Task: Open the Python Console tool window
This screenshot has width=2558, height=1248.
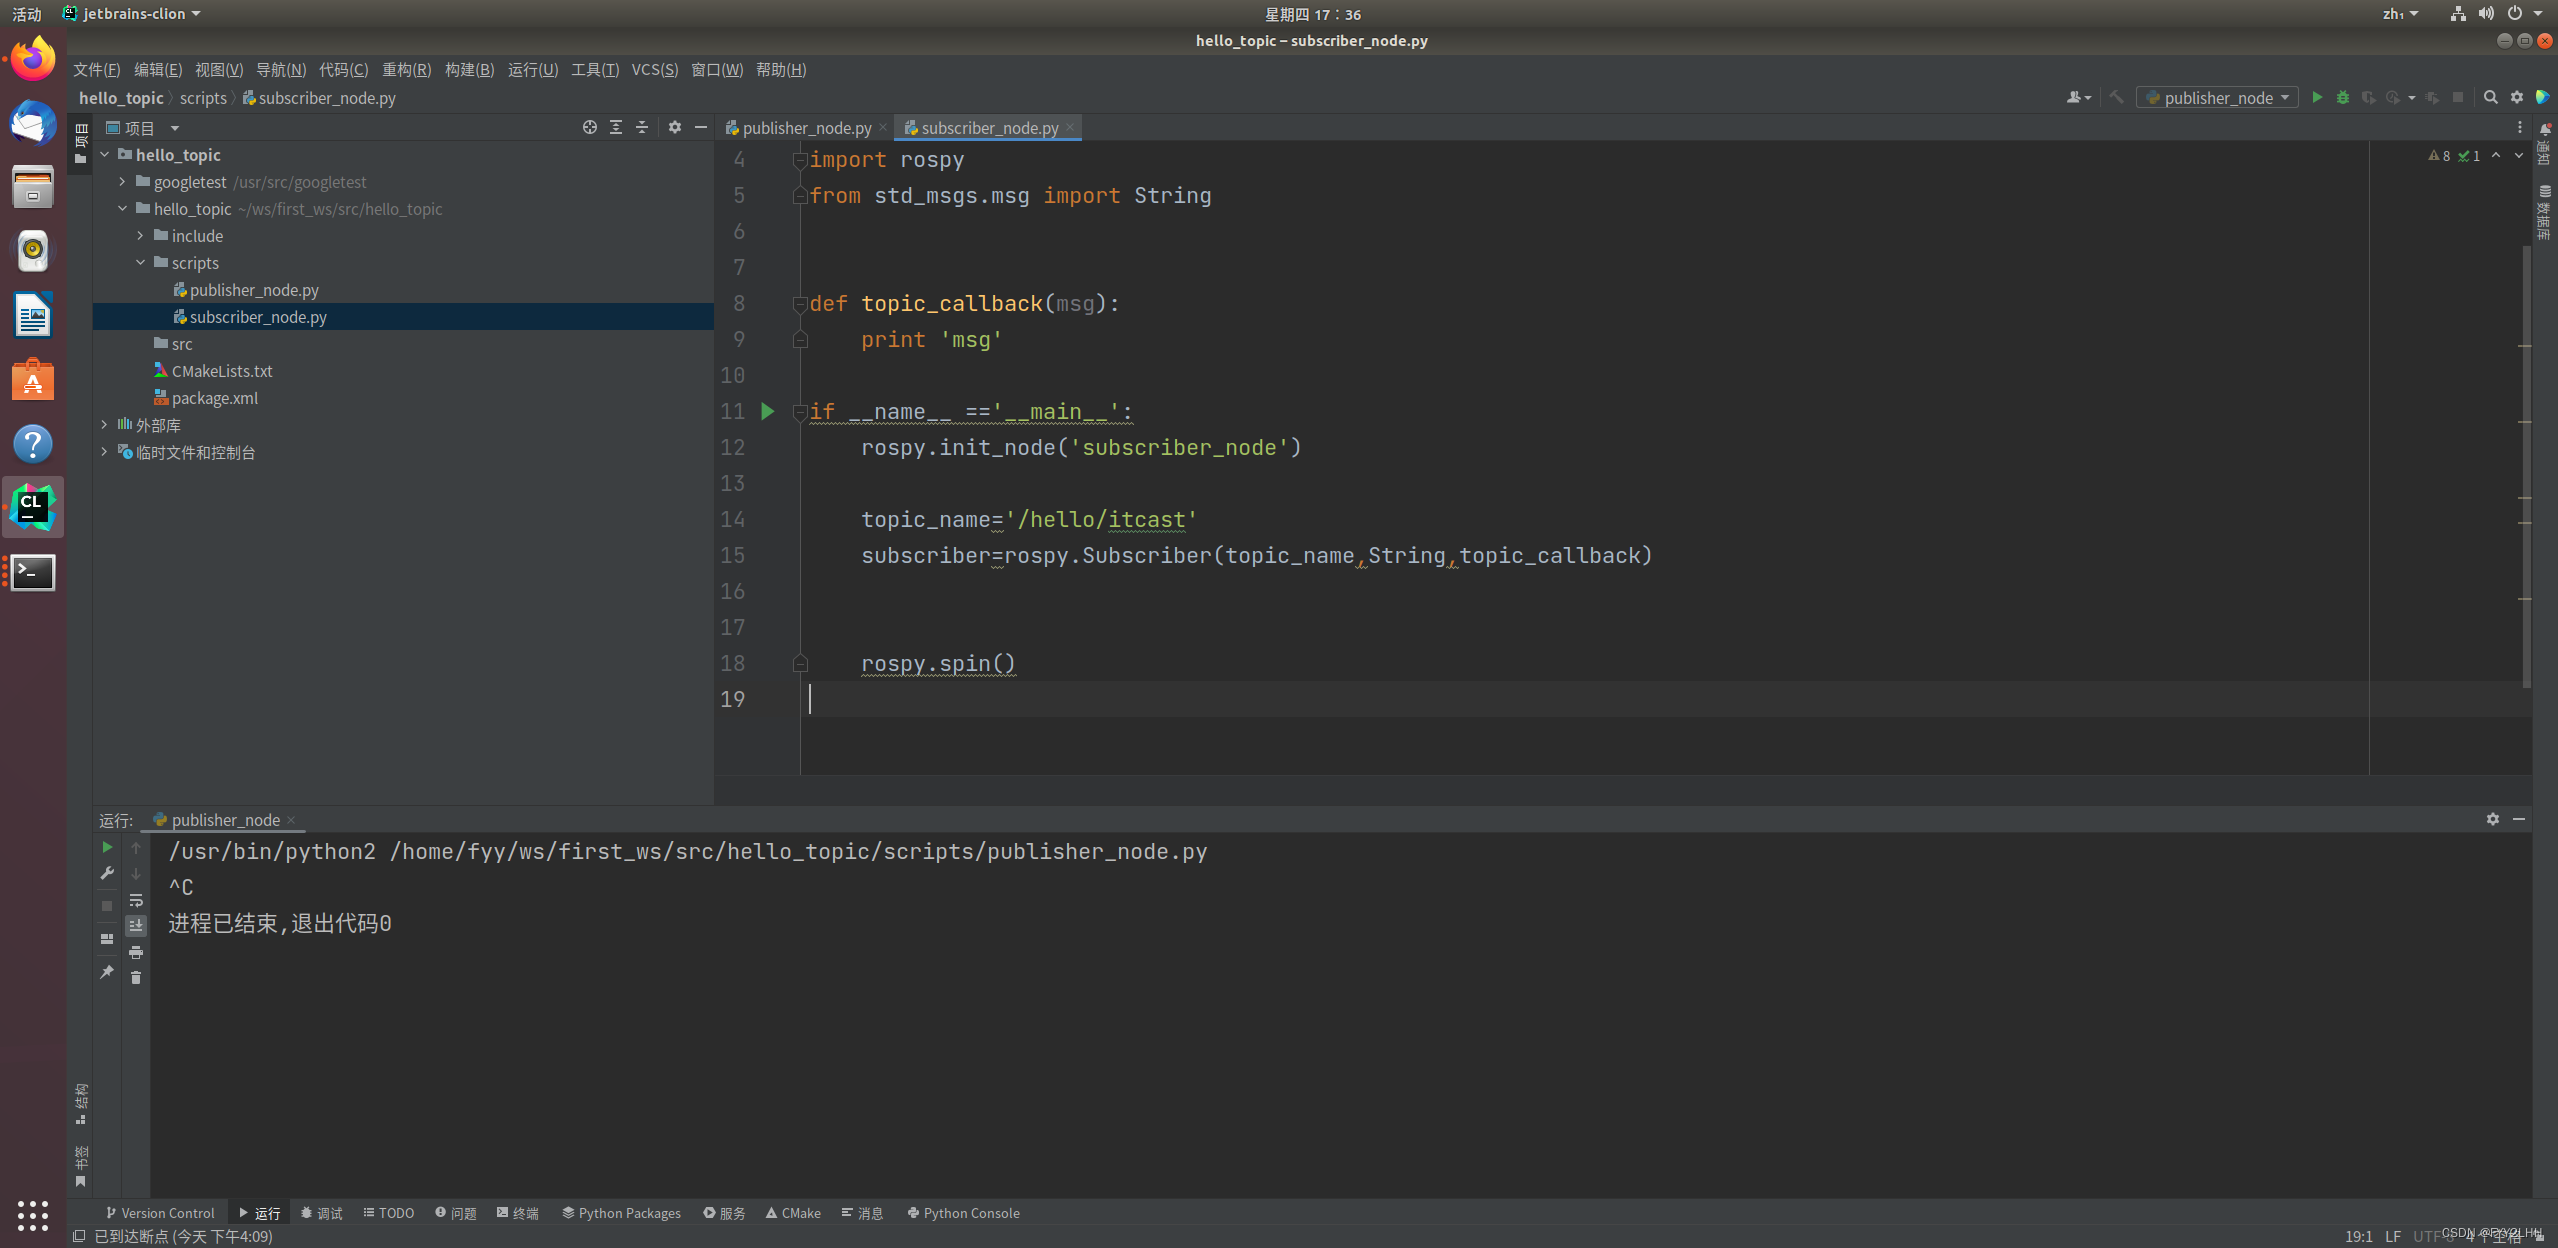Action: click(963, 1213)
